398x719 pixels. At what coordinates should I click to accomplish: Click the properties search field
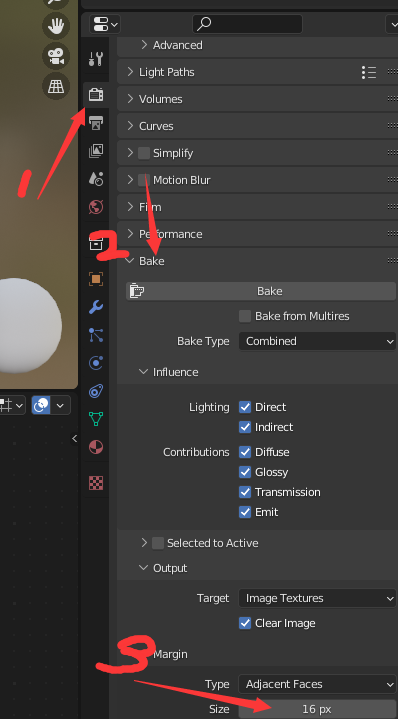[247, 24]
